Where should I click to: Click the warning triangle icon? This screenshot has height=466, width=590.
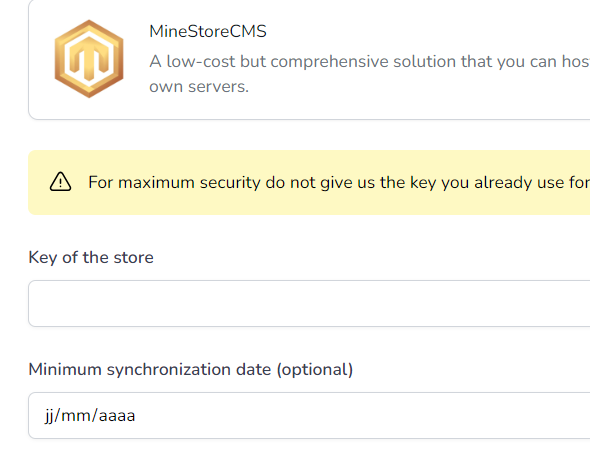click(x=60, y=182)
